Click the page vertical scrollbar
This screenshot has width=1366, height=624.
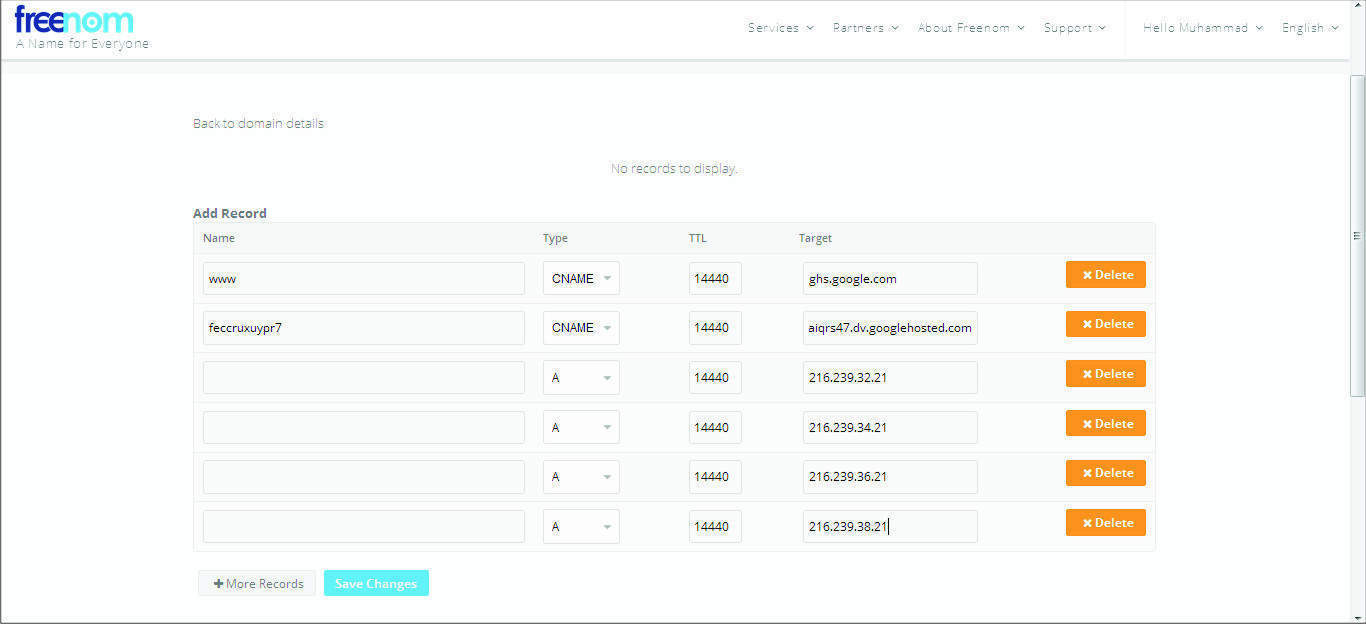(1357, 236)
